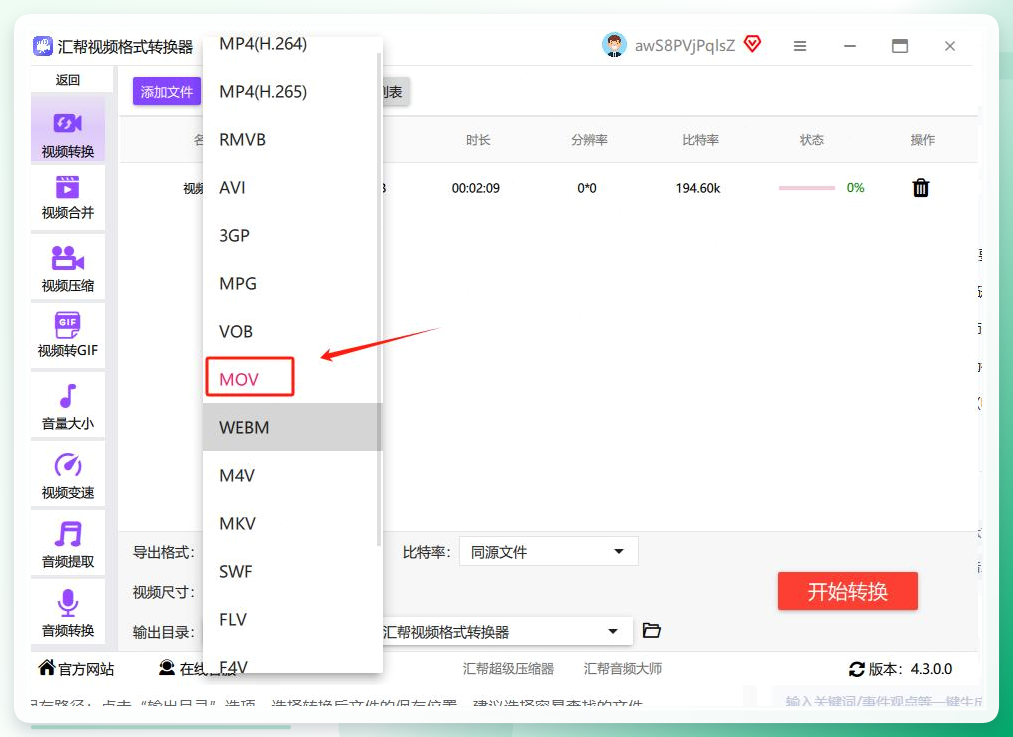Click the 添加文件 add file button

pyautogui.click(x=167, y=92)
